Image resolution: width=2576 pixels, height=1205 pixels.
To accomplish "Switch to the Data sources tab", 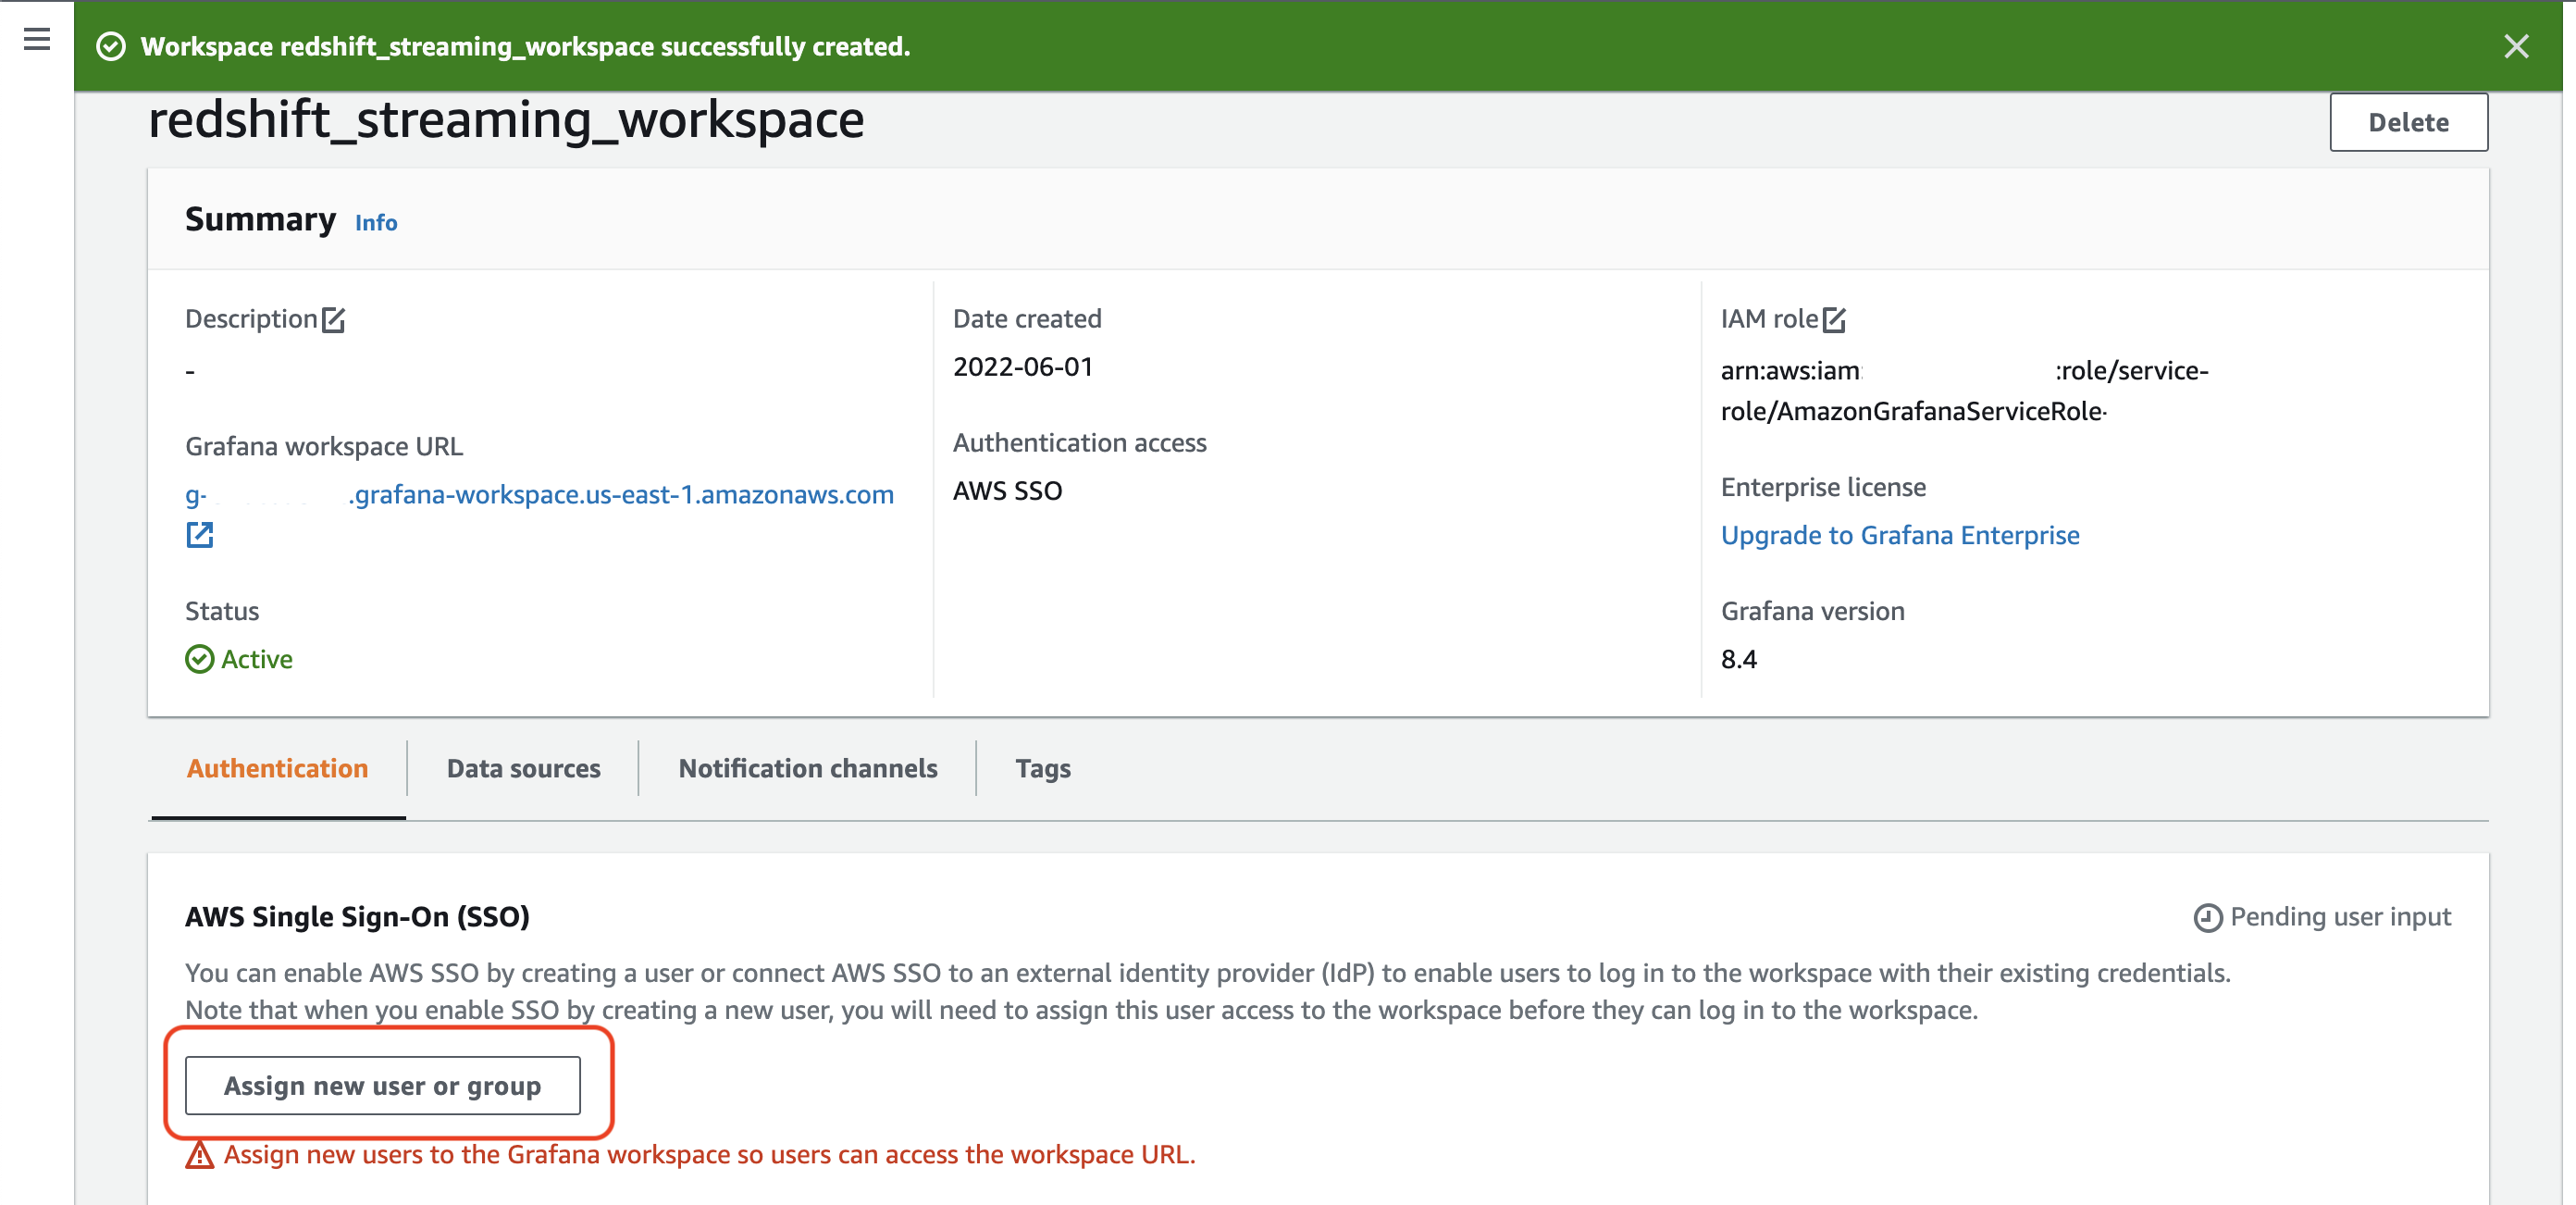I will (523, 768).
